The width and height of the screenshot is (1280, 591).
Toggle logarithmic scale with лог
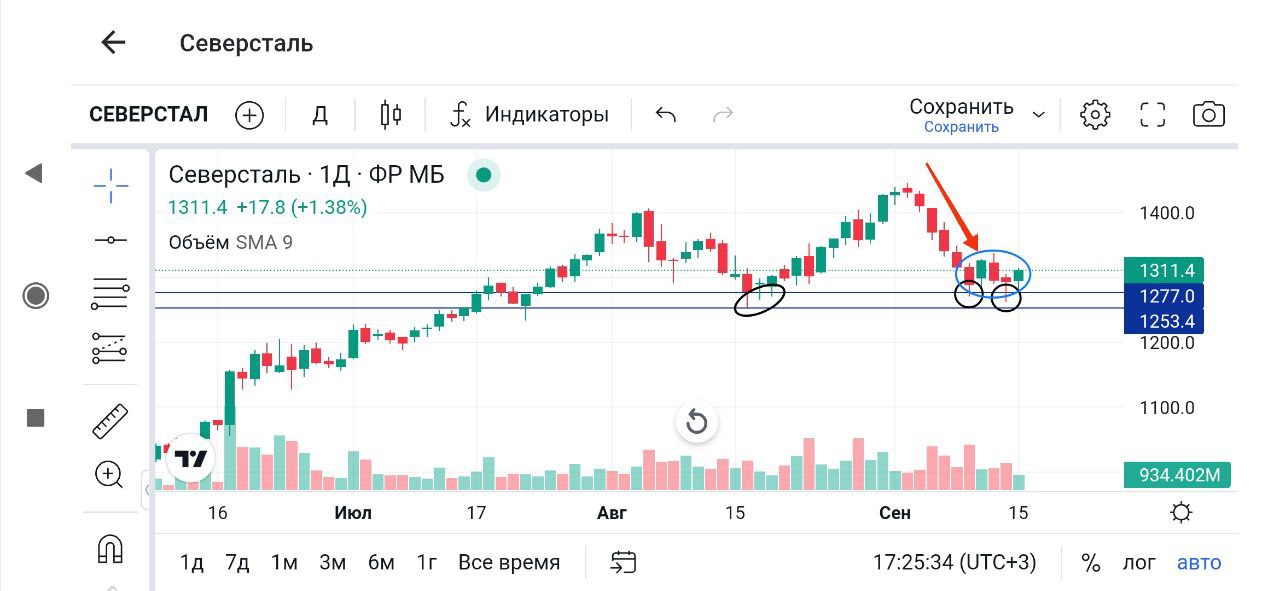1139,562
